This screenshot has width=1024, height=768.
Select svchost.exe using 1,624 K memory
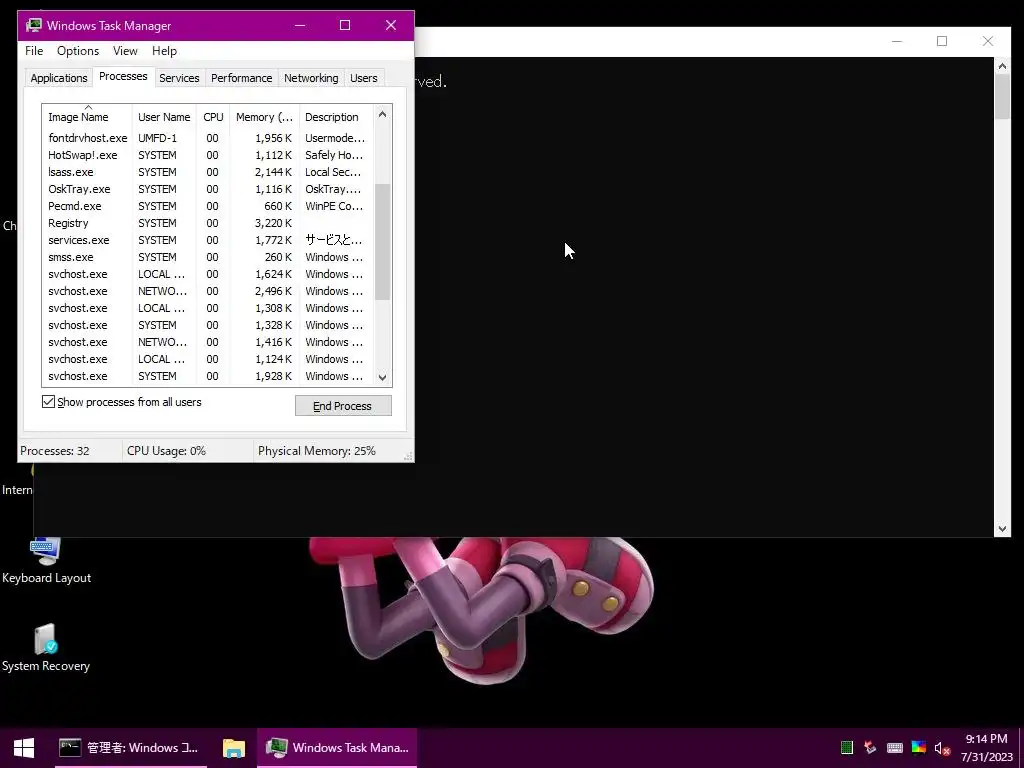click(x=208, y=274)
